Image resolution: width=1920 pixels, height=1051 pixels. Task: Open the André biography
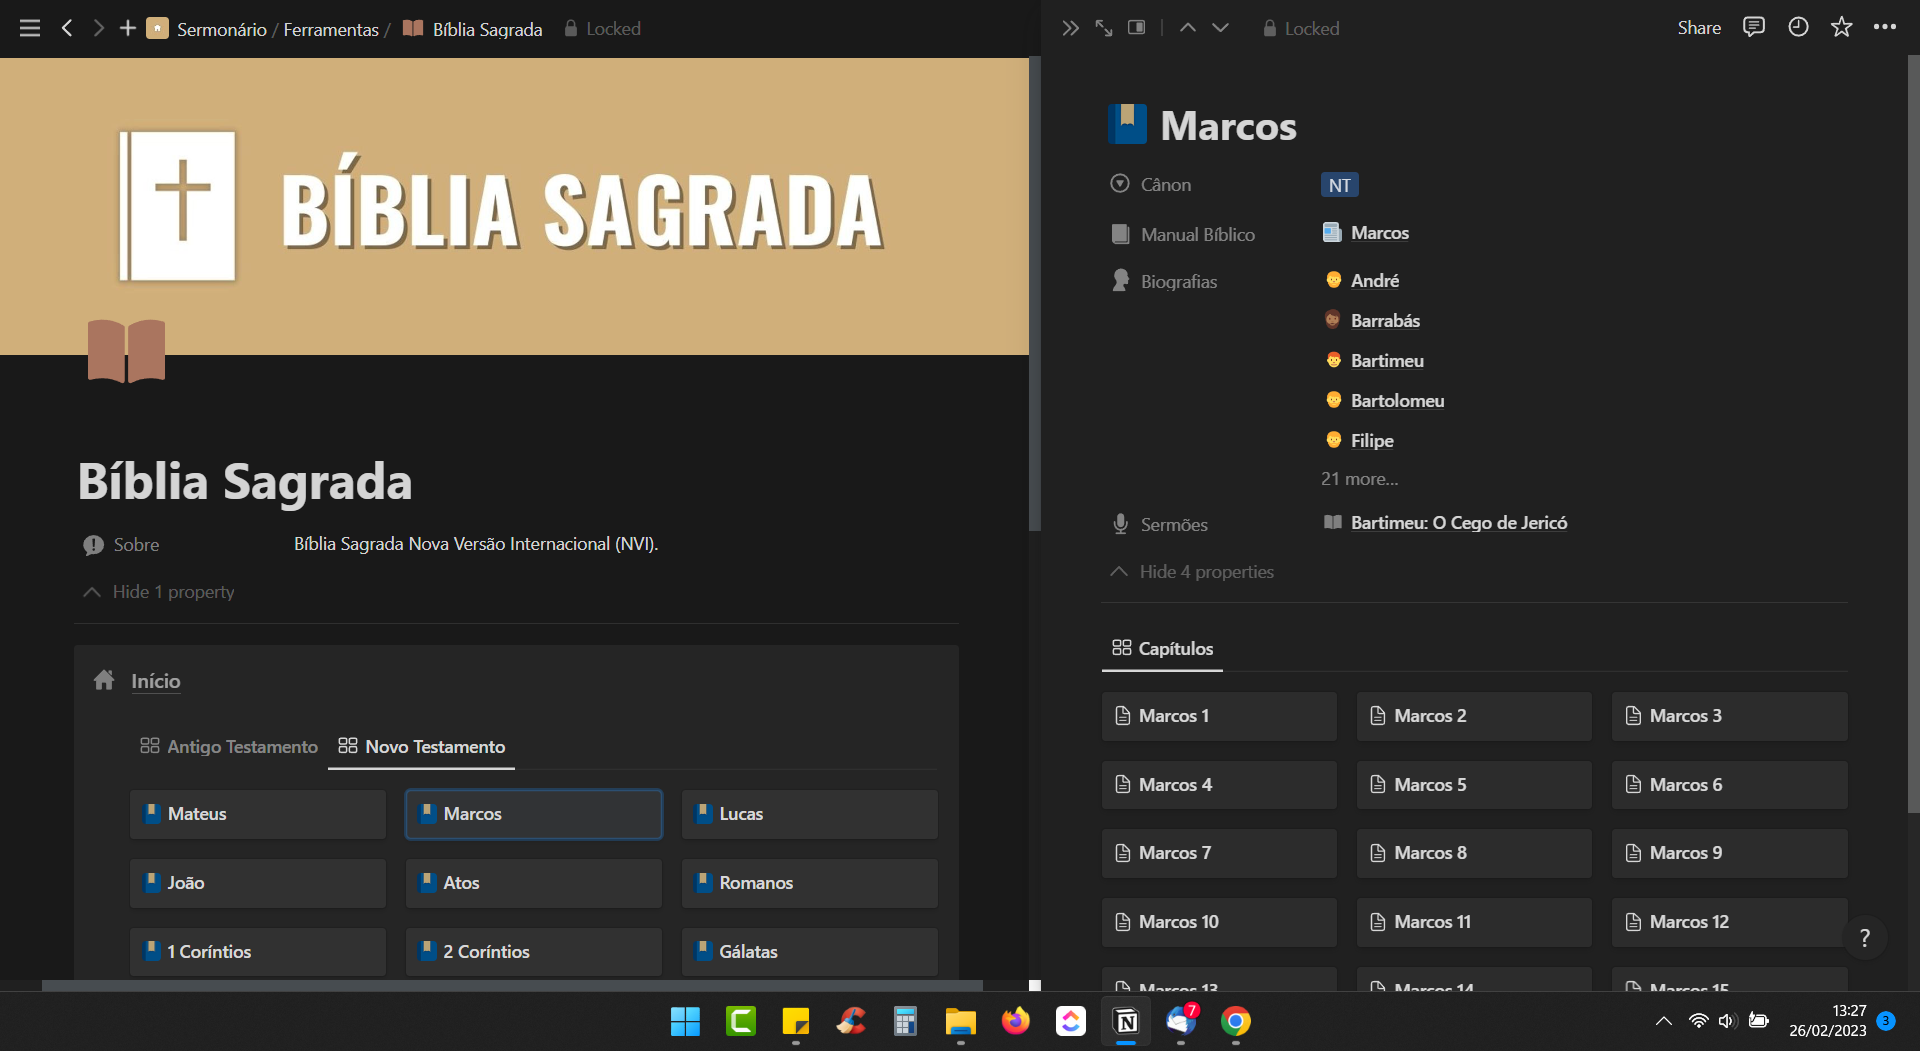click(1374, 281)
